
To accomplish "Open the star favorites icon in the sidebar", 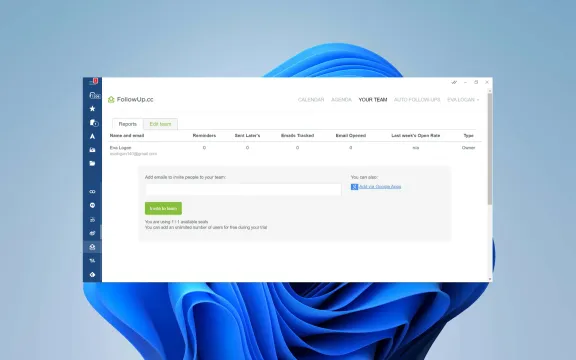I will click(93, 109).
